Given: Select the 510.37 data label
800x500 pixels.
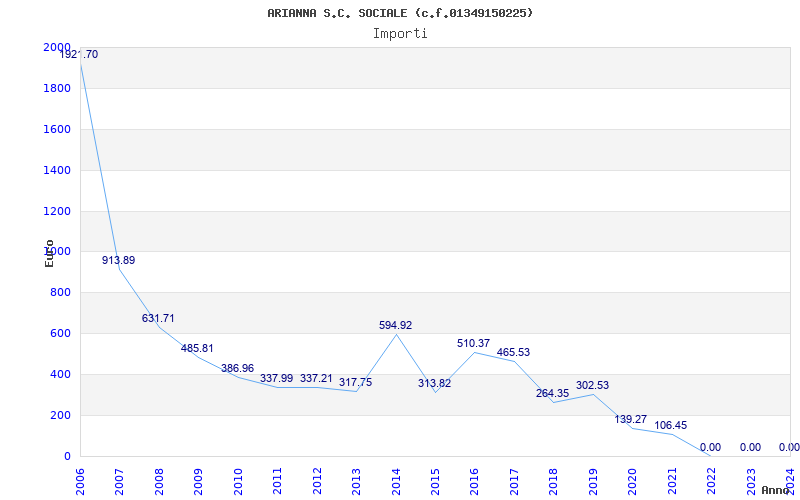Looking at the screenshot, I should click(x=473, y=343).
